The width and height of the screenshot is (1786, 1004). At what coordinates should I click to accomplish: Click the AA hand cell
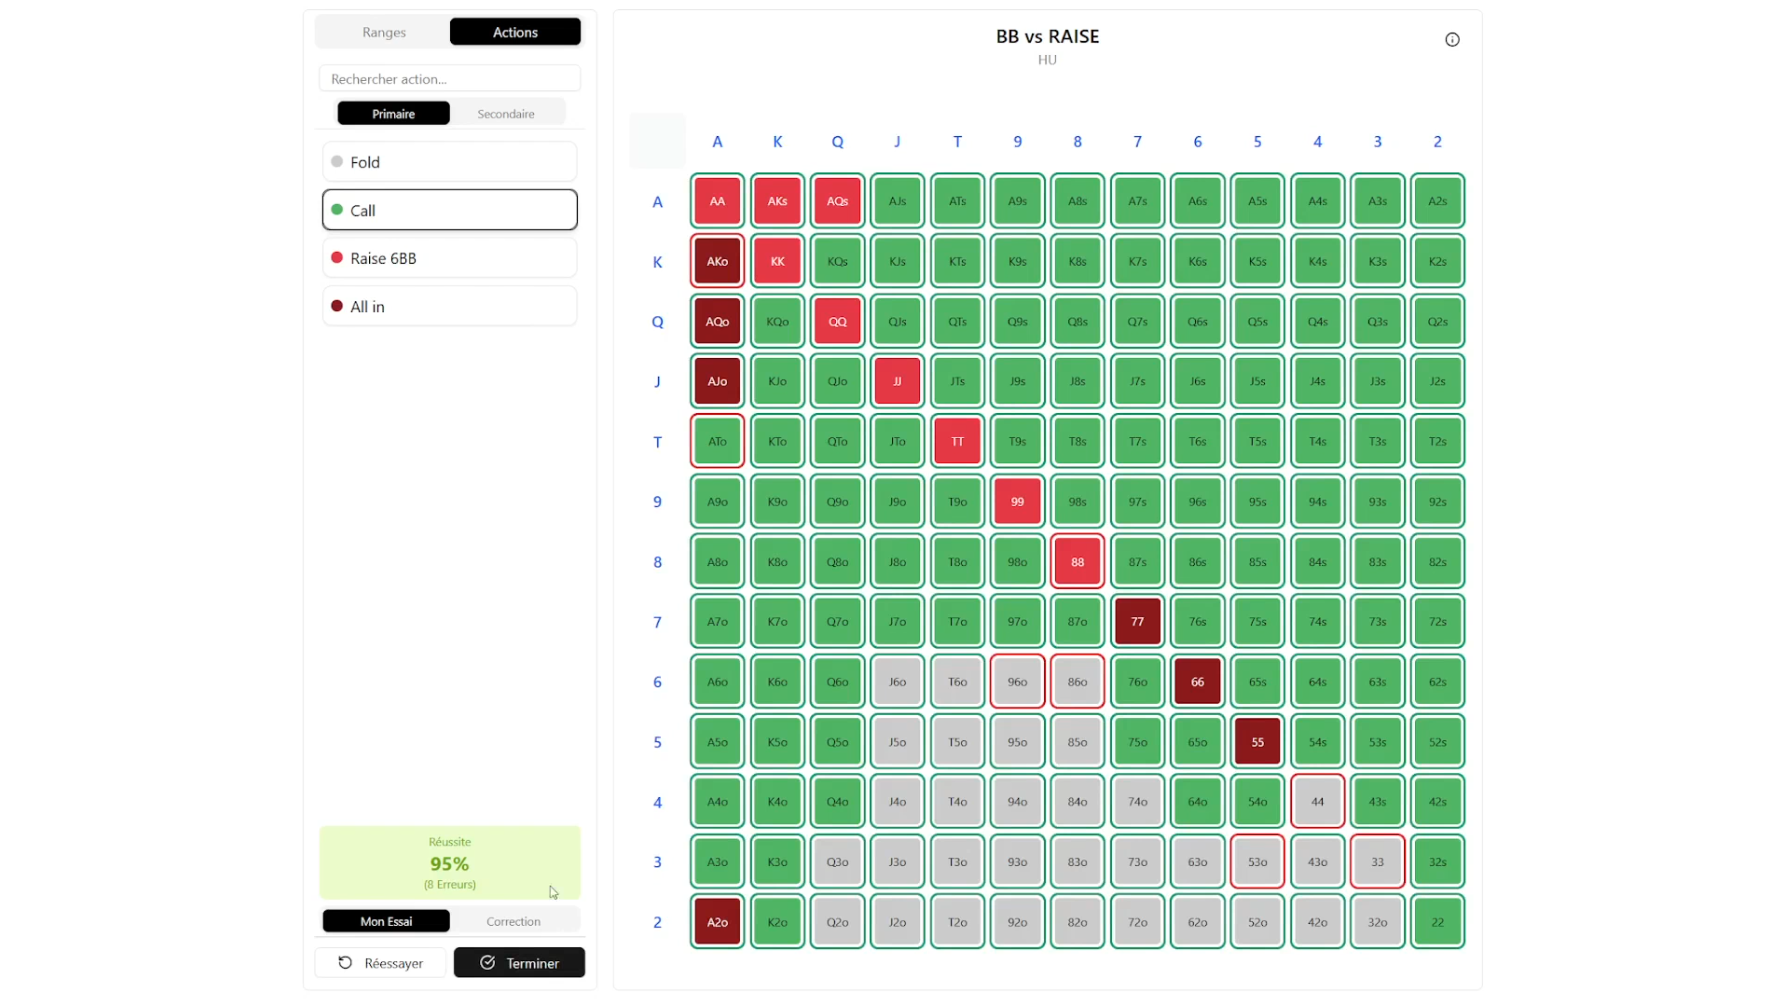[717, 201]
